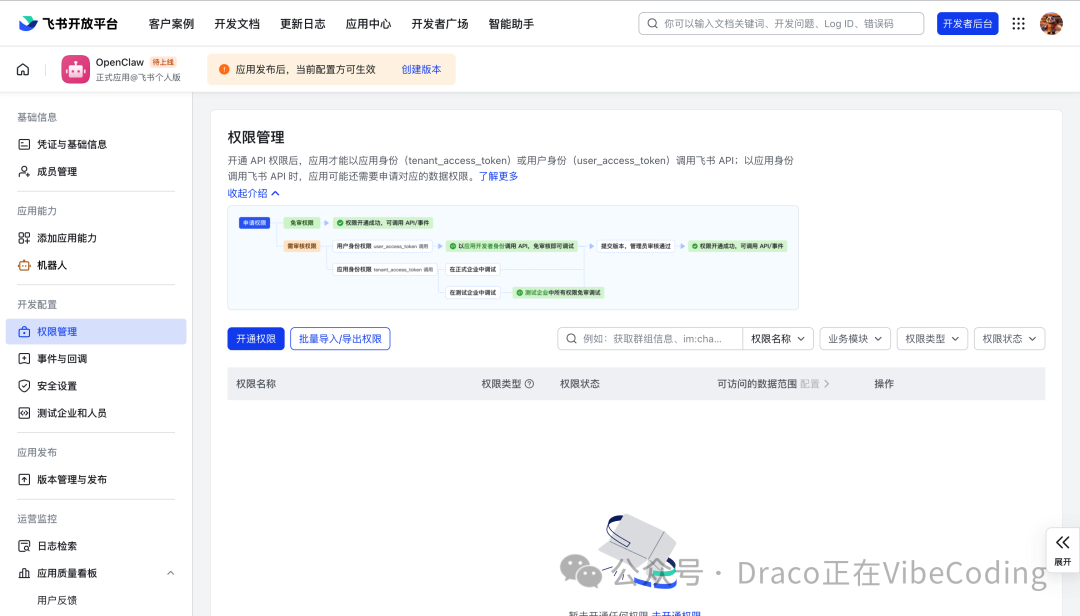
Task: Open the 权限类型 filter dropdown
Action: pos(931,338)
